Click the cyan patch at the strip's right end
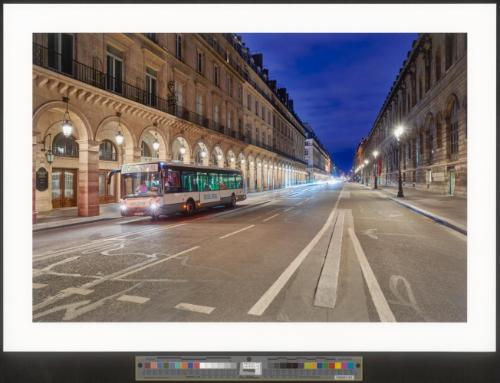This screenshot has height=383, width=500. coord(351,365)
